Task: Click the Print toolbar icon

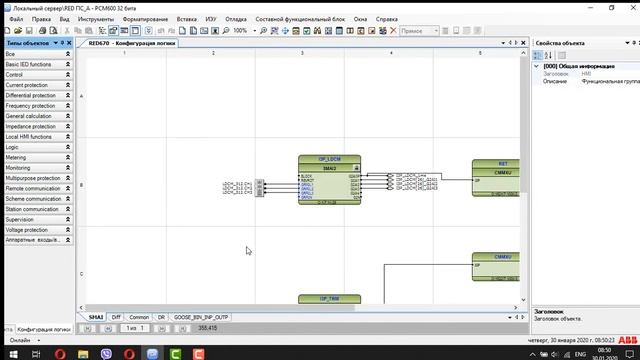Action: 42,31
